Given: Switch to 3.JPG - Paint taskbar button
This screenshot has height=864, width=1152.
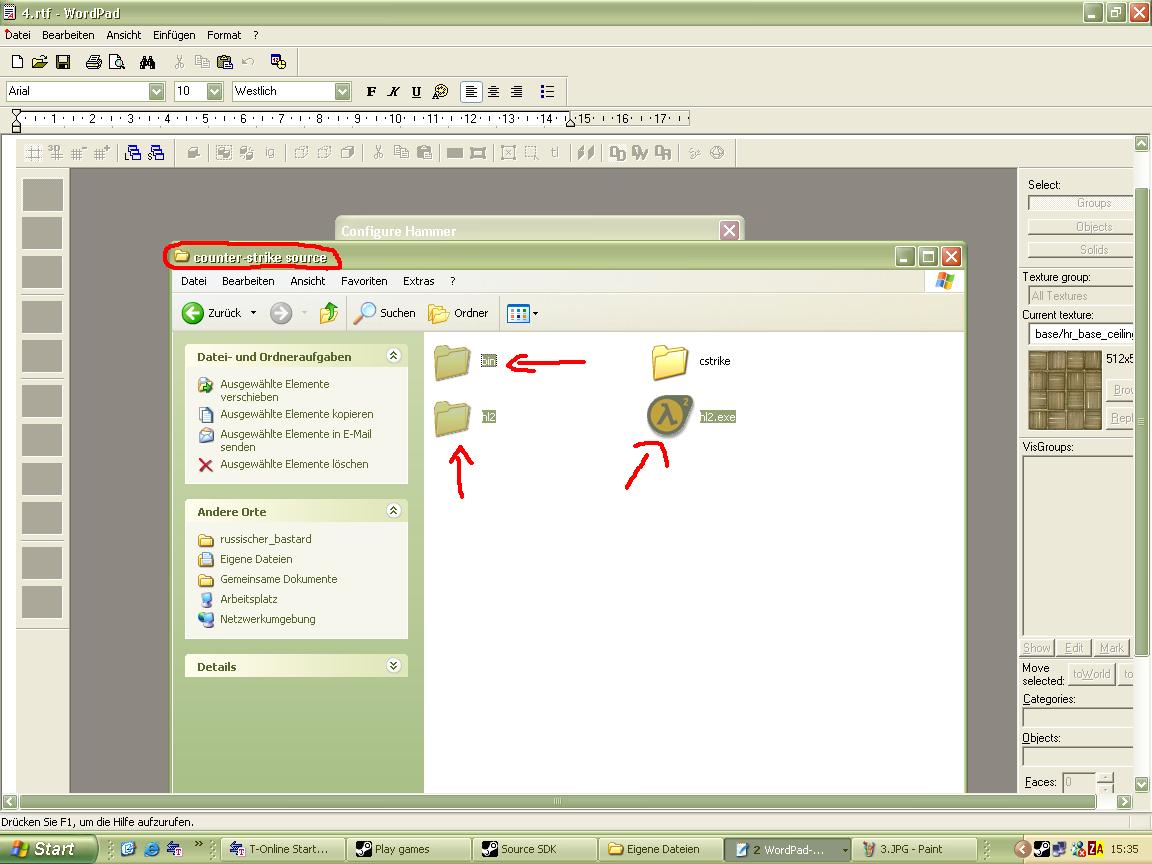Looking at the screenshot, I should 915,849.
